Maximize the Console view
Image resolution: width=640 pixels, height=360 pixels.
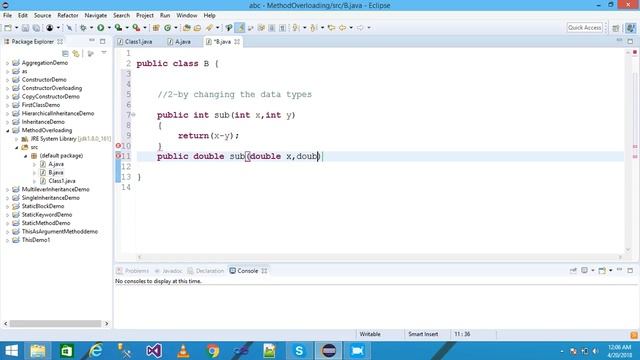click(x=630, y=270)
